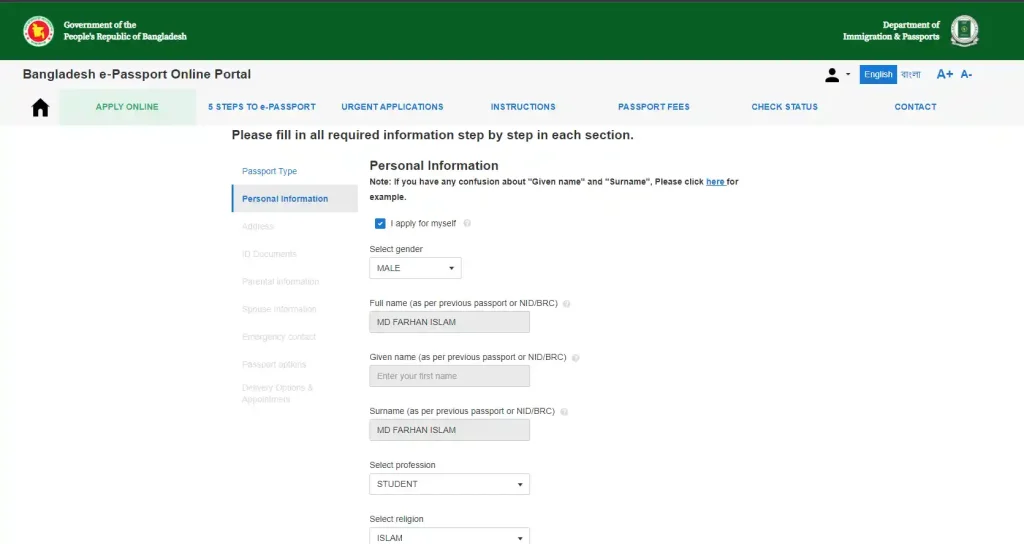Click the Immigration & Passports department logo
Image resolution: width=1024 pixels, height=544 pixels.
click(964, 31)
